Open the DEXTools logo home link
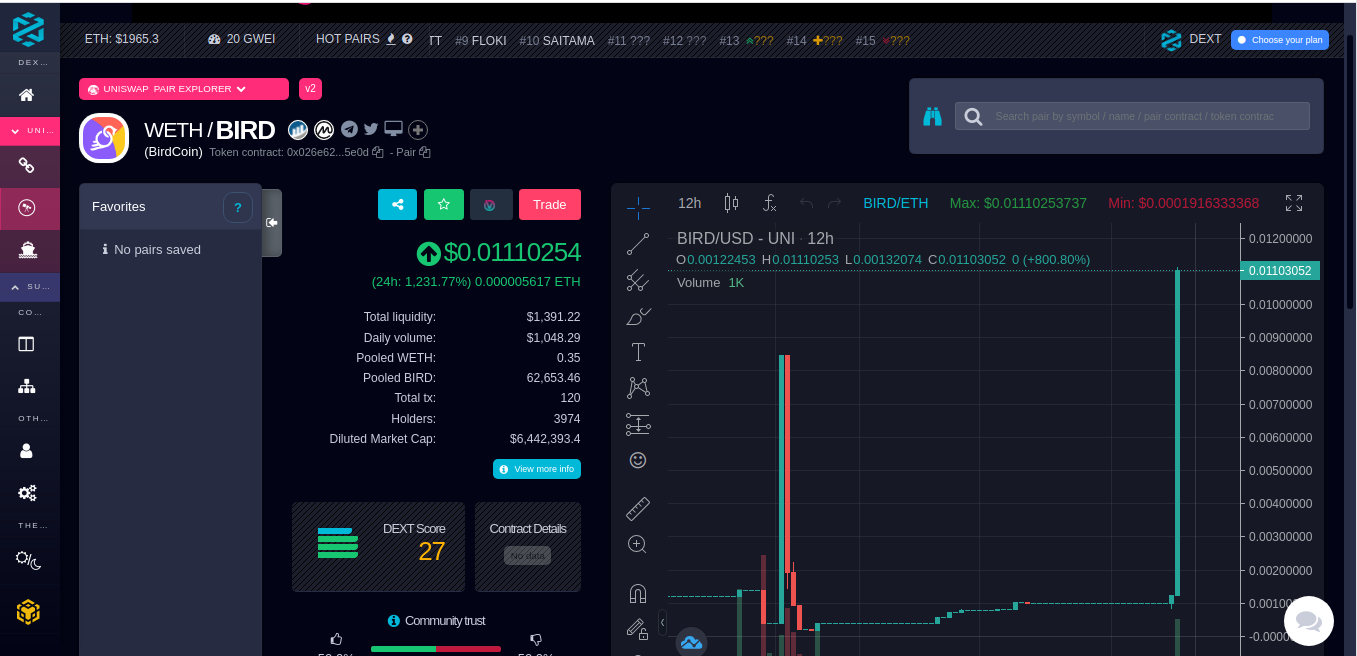This screenshot has height=656, width=1357. (29, 28)
